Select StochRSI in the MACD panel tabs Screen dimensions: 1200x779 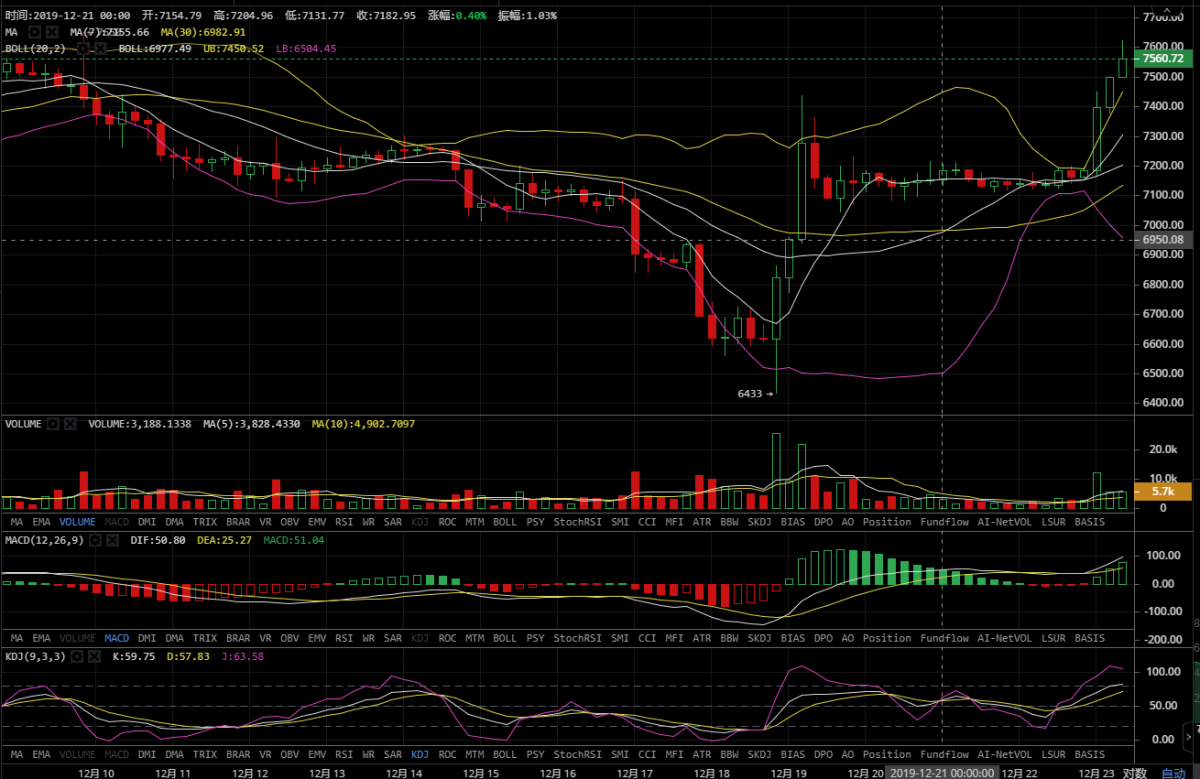578,638
